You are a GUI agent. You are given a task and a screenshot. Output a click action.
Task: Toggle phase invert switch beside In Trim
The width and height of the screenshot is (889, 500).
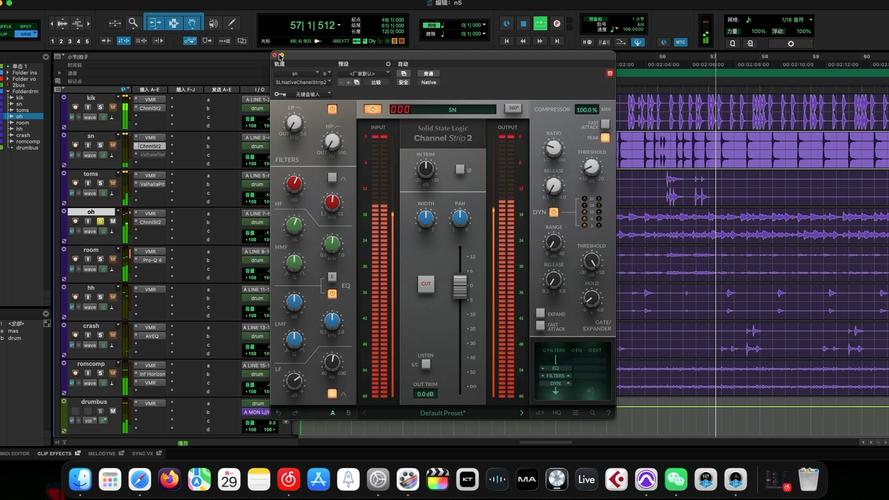point(460,169)
